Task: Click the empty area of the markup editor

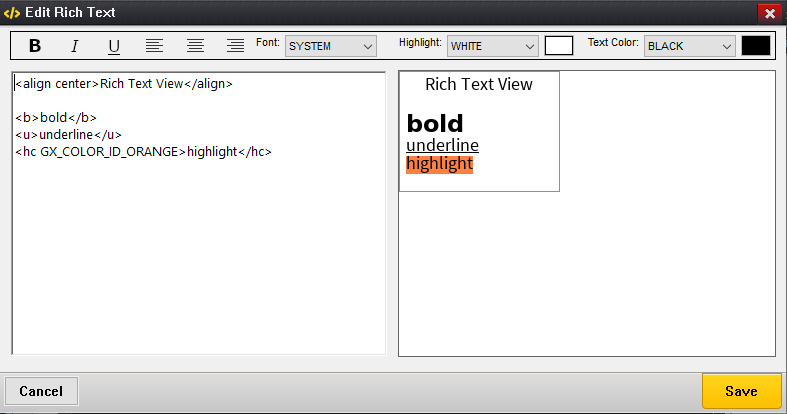Action: [198, 260]
